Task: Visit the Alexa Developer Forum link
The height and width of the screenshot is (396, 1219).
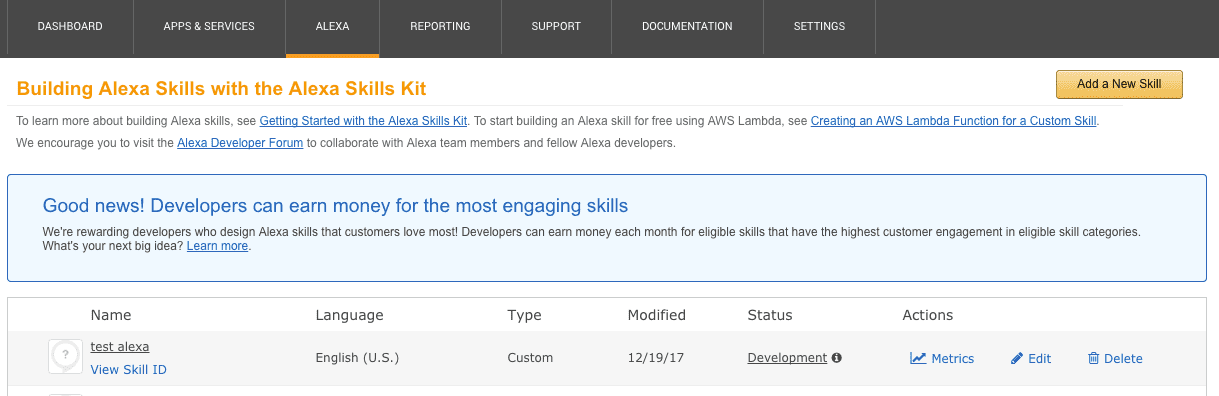Action: coord(240,143)
